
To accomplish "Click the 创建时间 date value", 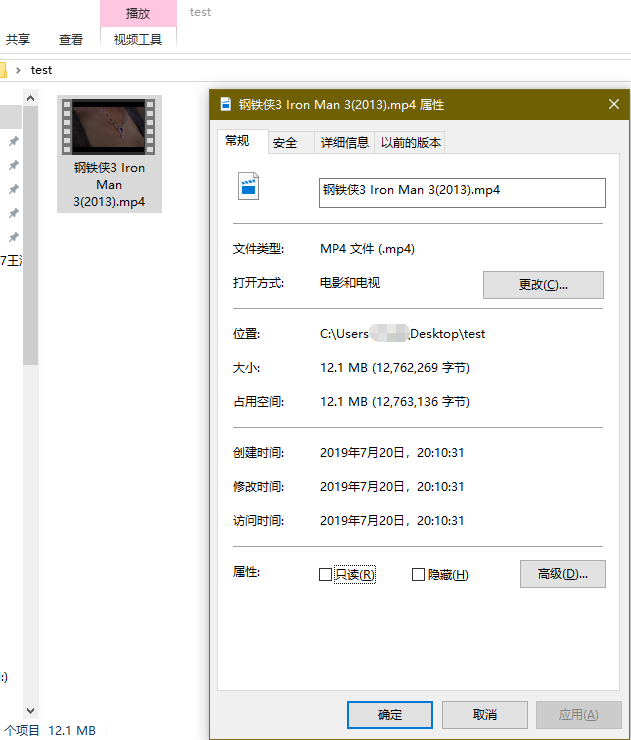I will [x=392, y=453].
